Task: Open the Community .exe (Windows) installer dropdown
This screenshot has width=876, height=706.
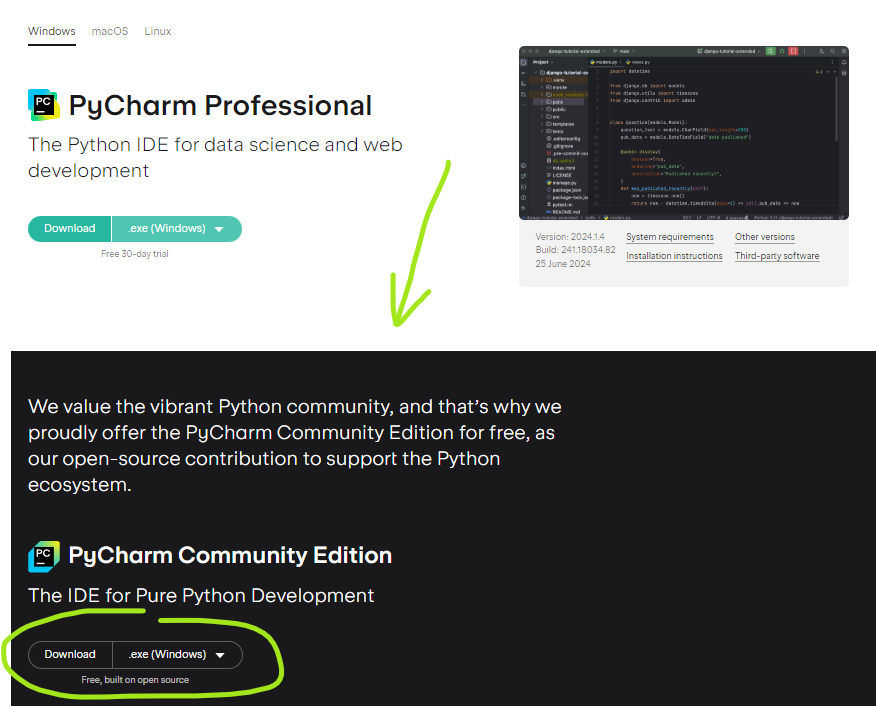Action: tap(177, 655)
